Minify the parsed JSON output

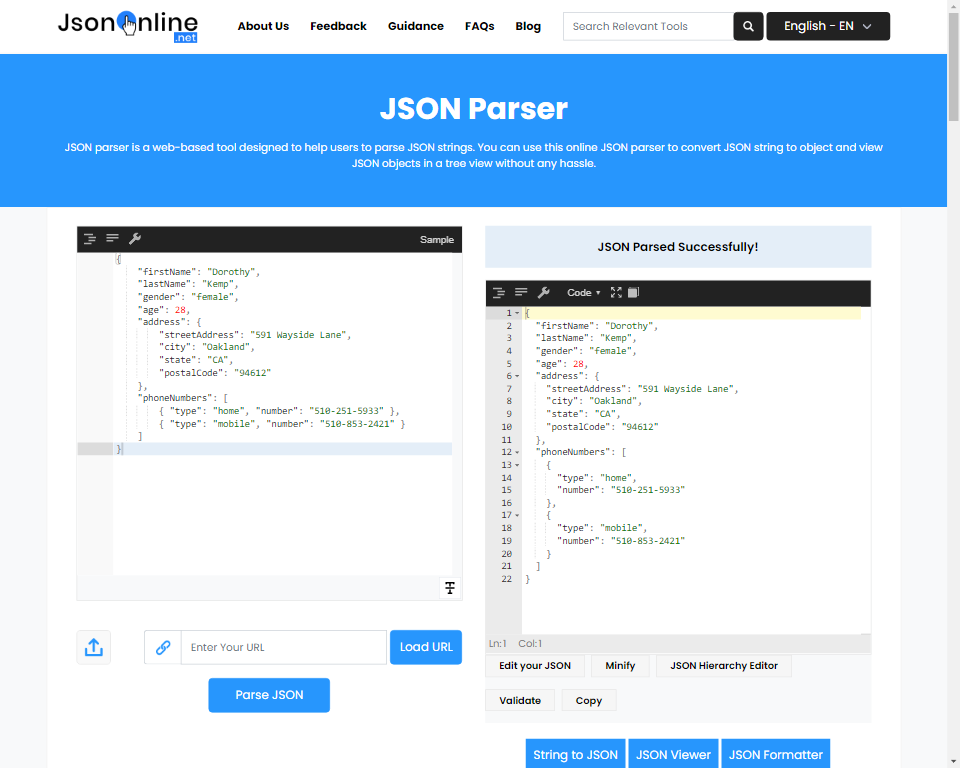pos(620,665)
